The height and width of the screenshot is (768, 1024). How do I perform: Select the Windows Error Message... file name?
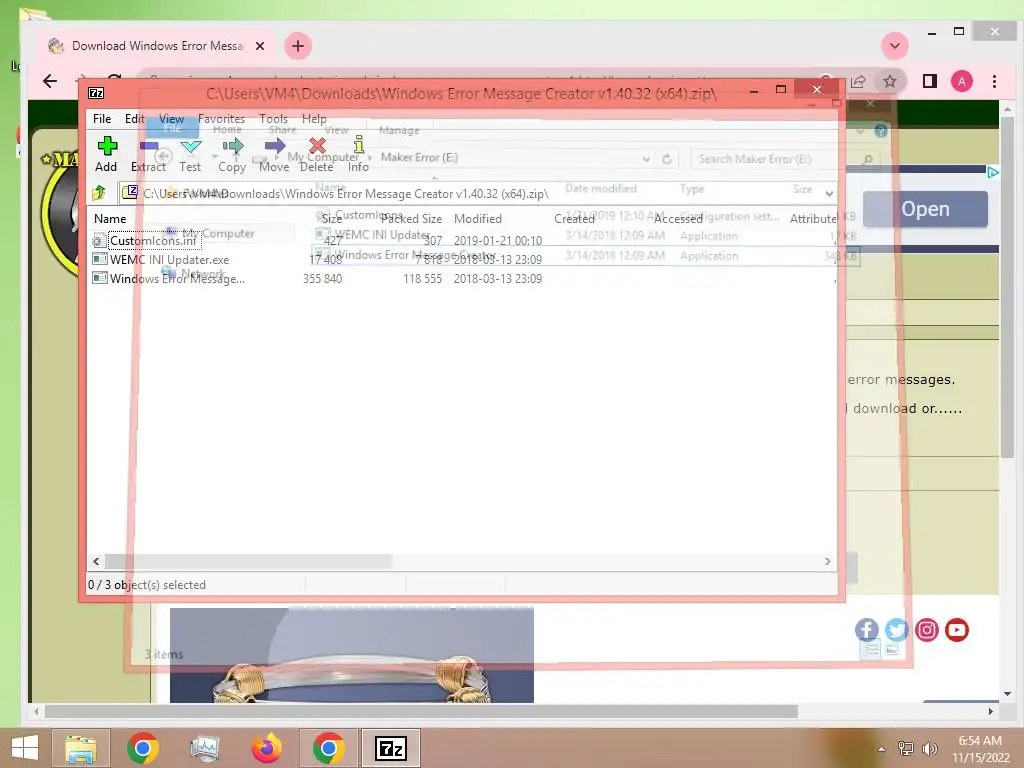point(177,279)
